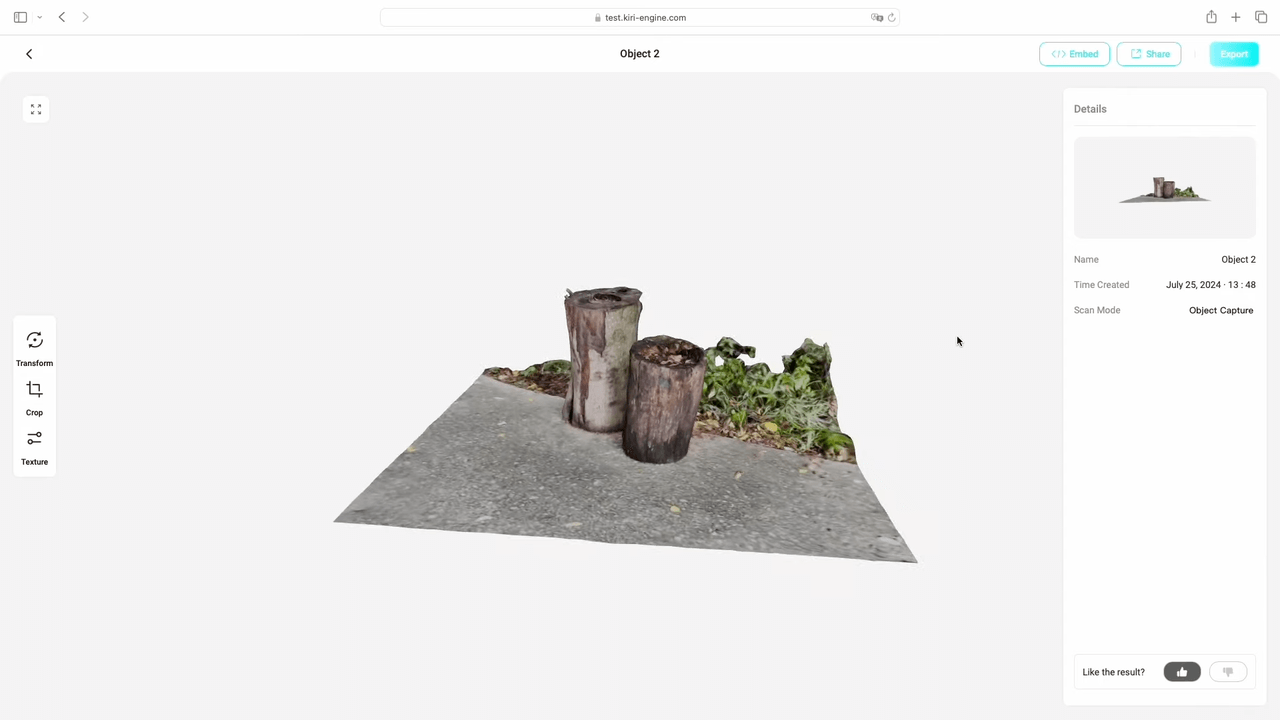
Task: Go back one page in Safari
Action: pos(62,17)
